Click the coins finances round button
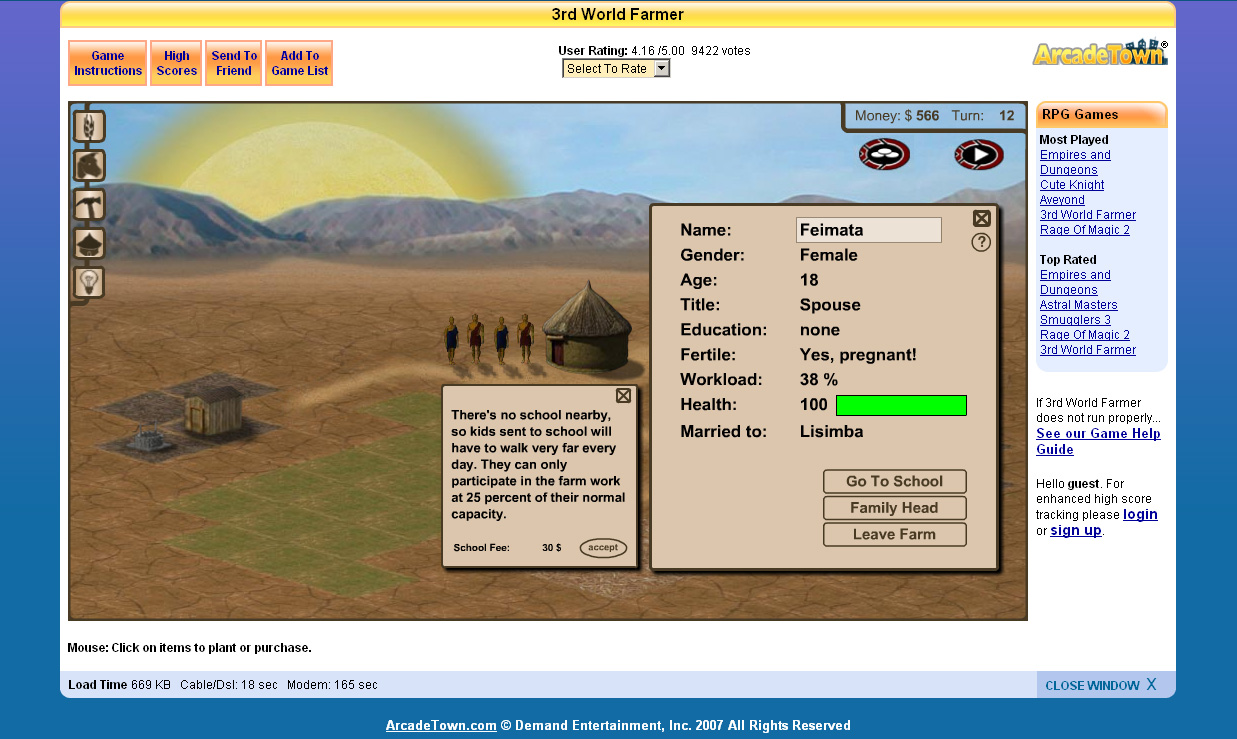The width and height of the screenshot is (1237, 739). coord(884,154)
